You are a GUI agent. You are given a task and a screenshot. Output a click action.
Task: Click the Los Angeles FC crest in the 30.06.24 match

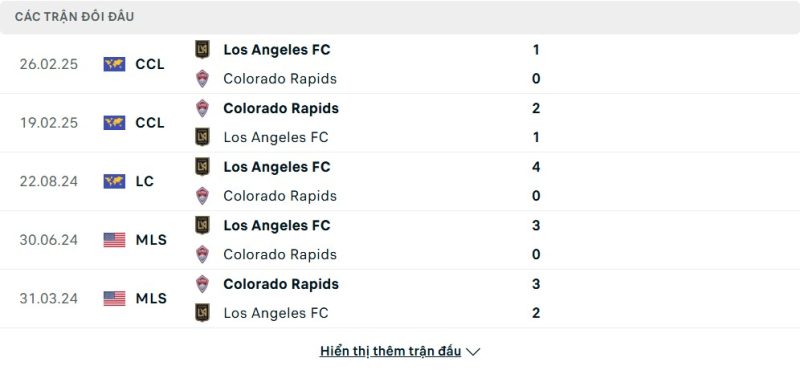tap(203, 225)
